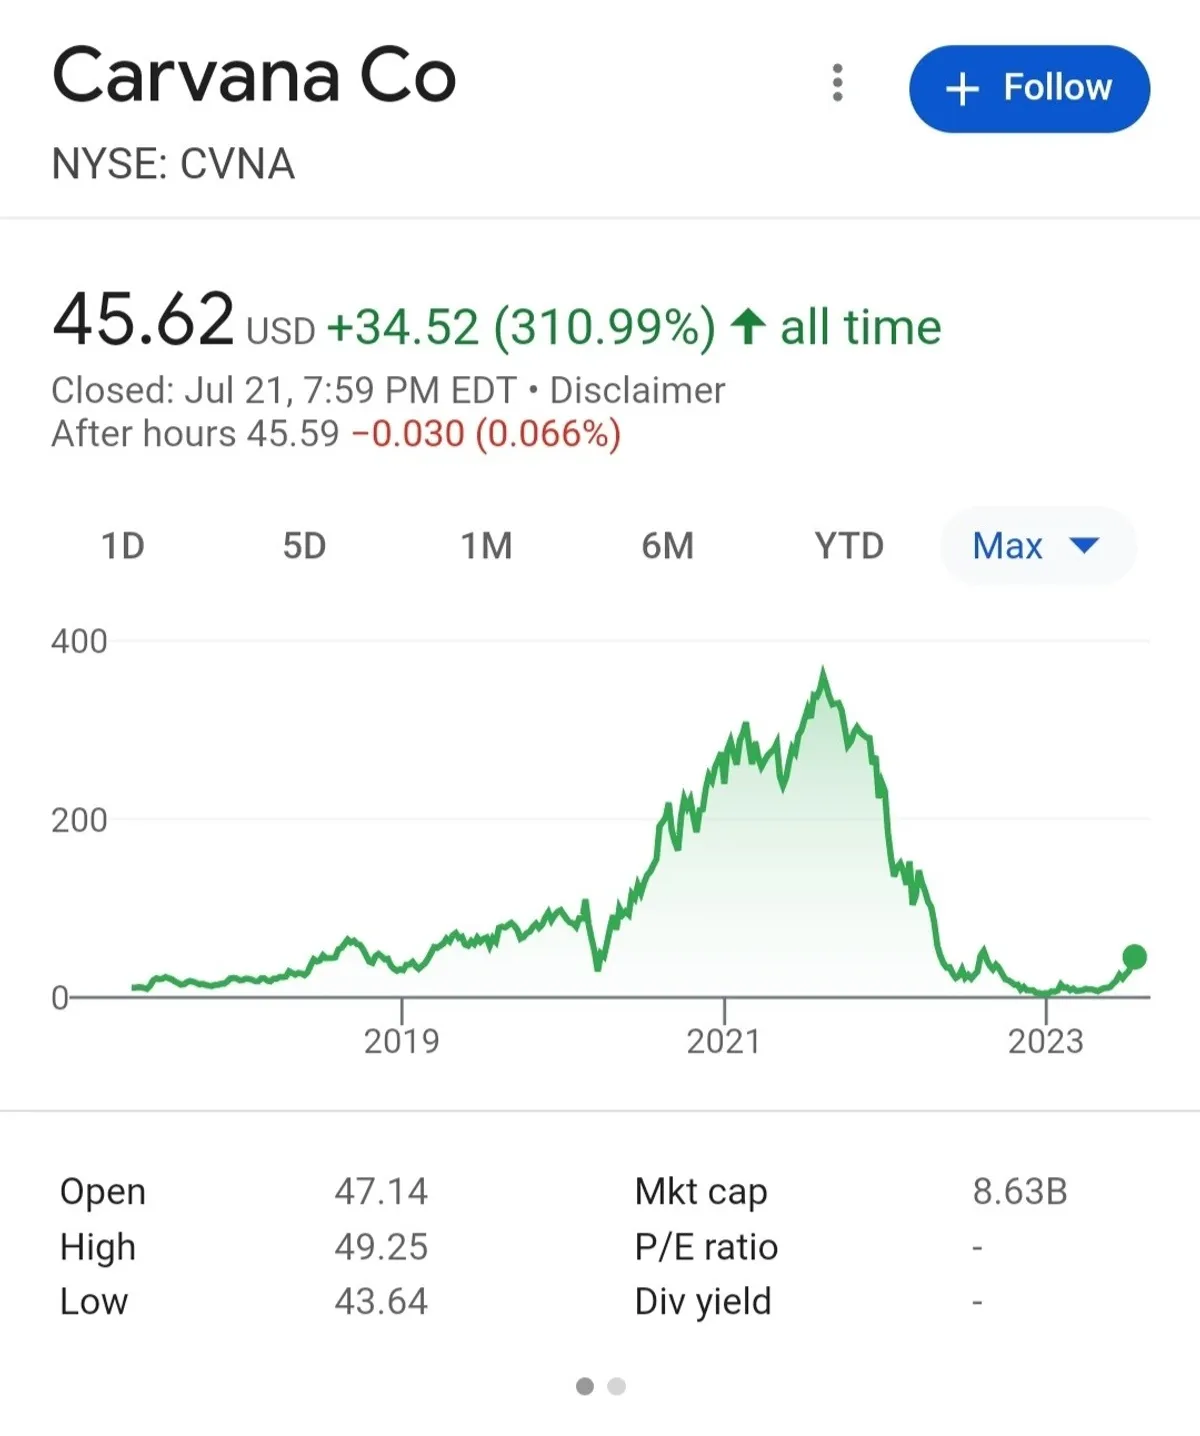This screenshot has width=1200, height=1436.
Task: Switch chart to 6M range
Action: [667, 546]
